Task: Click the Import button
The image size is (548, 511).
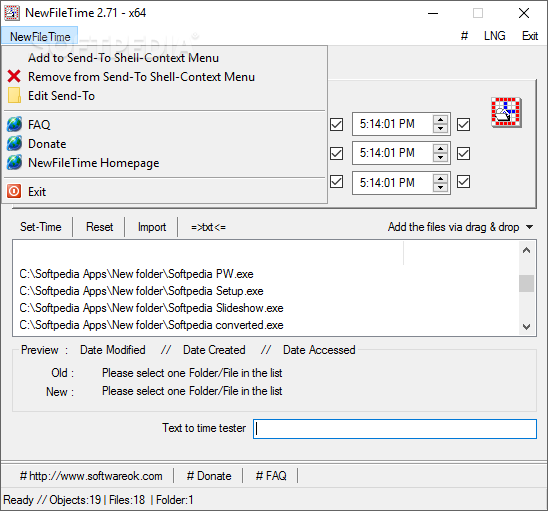Action: tap(152, 227)
